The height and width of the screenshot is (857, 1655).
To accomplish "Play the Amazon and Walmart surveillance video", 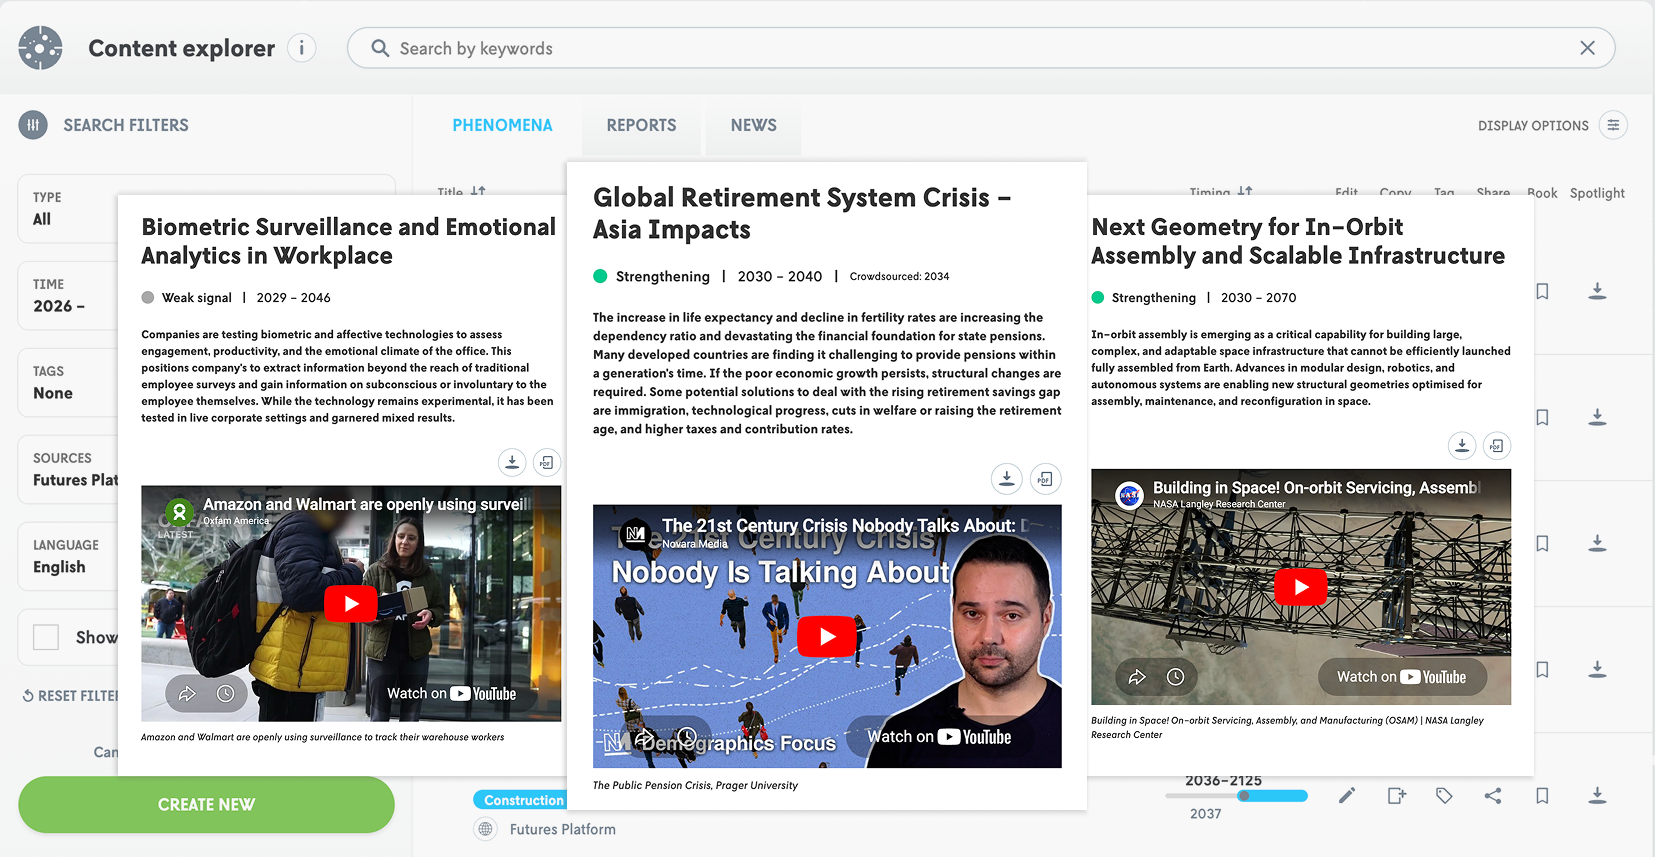I will [x=351, y=604].
